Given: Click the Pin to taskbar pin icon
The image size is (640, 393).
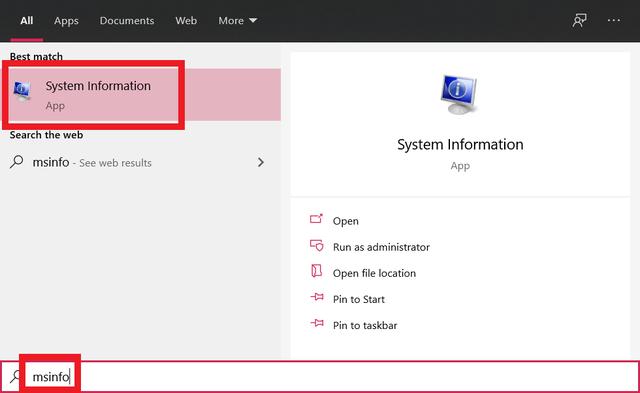Looking at the screenshot, I should pos(317,324).
